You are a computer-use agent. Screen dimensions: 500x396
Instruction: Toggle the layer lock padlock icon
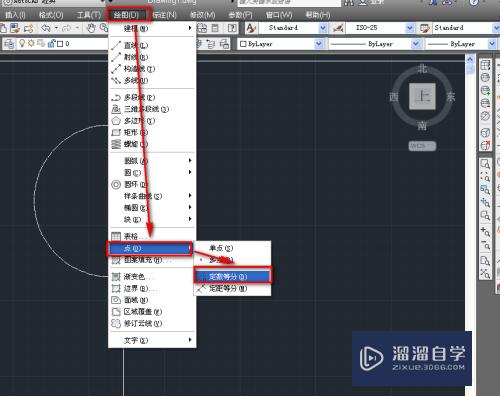(51, 43)
